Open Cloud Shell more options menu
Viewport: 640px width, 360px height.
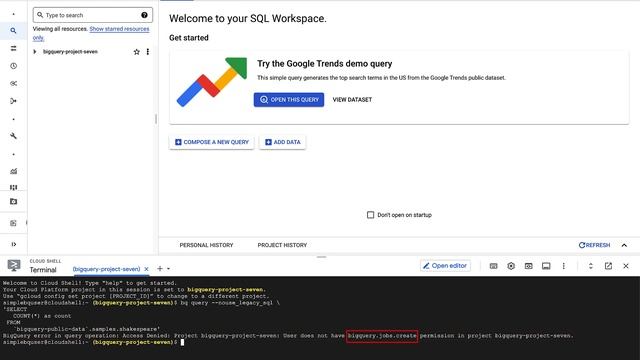[564, 266]
